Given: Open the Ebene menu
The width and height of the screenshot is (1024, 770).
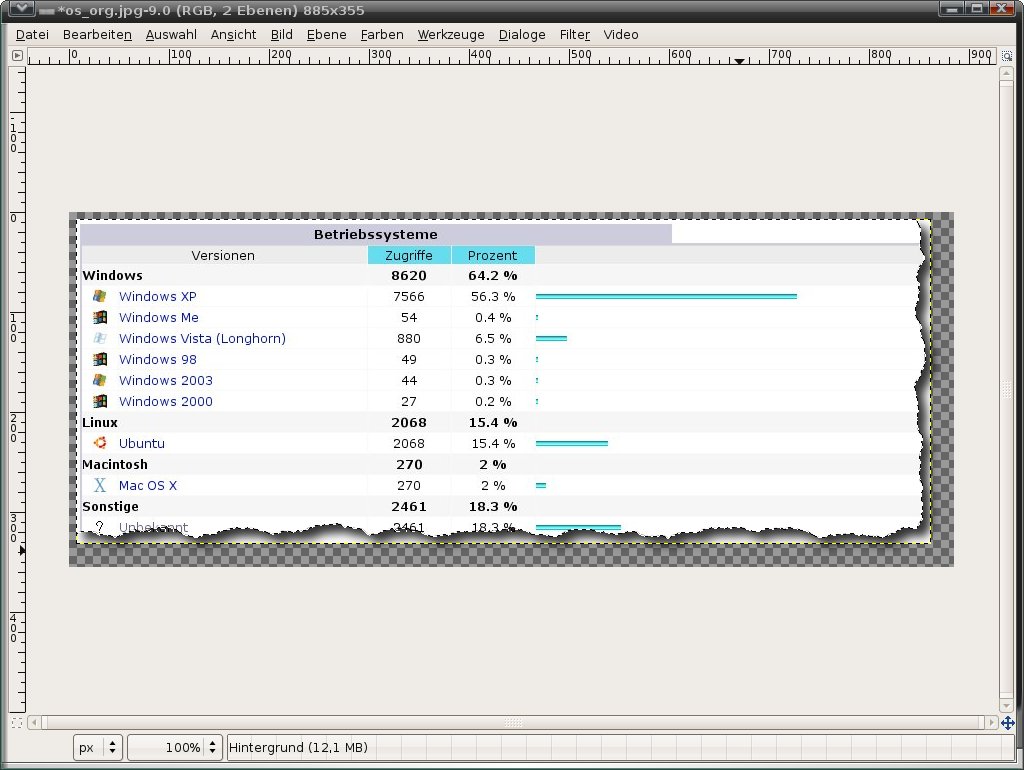Looking at the screenshot, I should pyautogui.click(x=326, y=34).
